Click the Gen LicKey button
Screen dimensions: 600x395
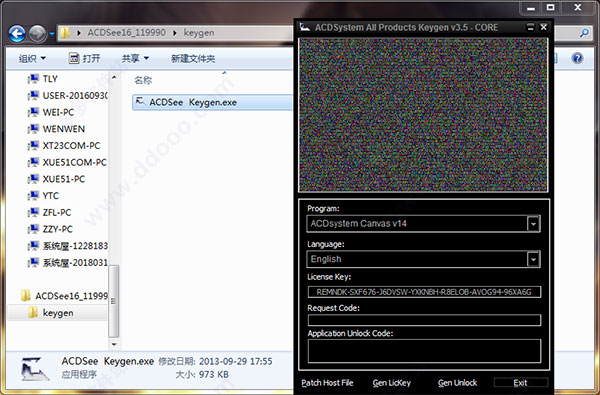(391, 383)
